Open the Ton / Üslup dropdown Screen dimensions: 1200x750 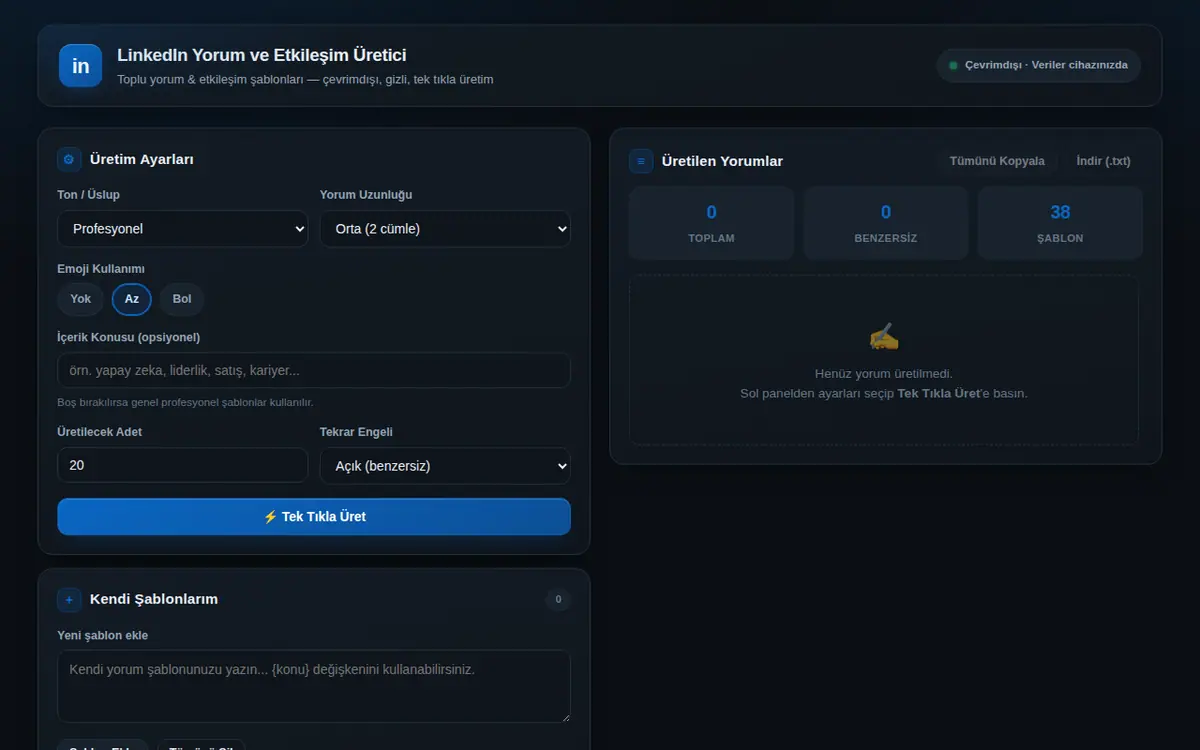click(x=183, y=229)
